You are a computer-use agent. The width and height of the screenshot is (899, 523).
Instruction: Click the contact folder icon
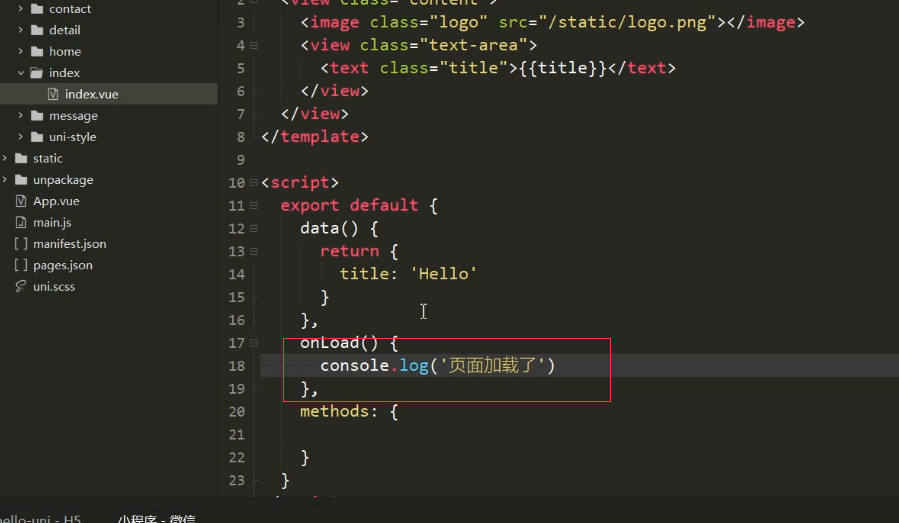[x=37, y=9]
